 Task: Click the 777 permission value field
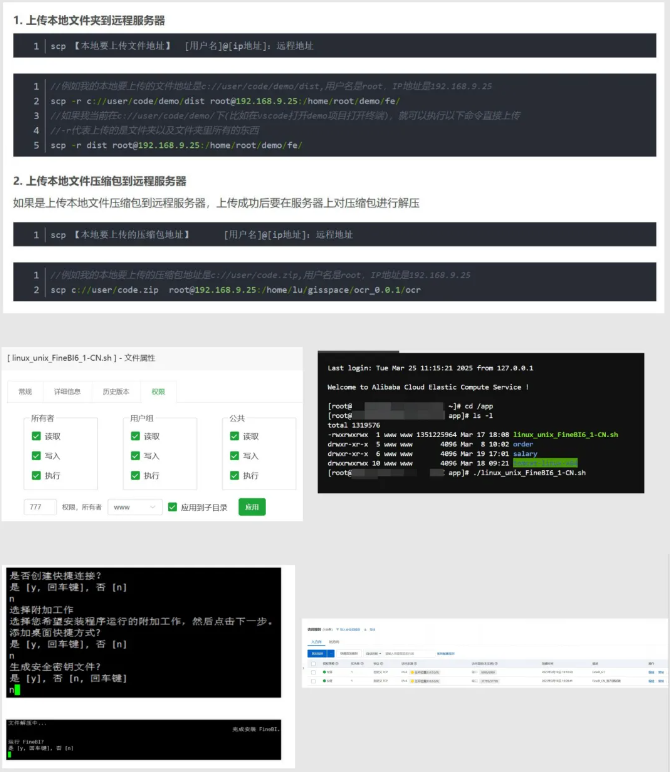point(40,507)
